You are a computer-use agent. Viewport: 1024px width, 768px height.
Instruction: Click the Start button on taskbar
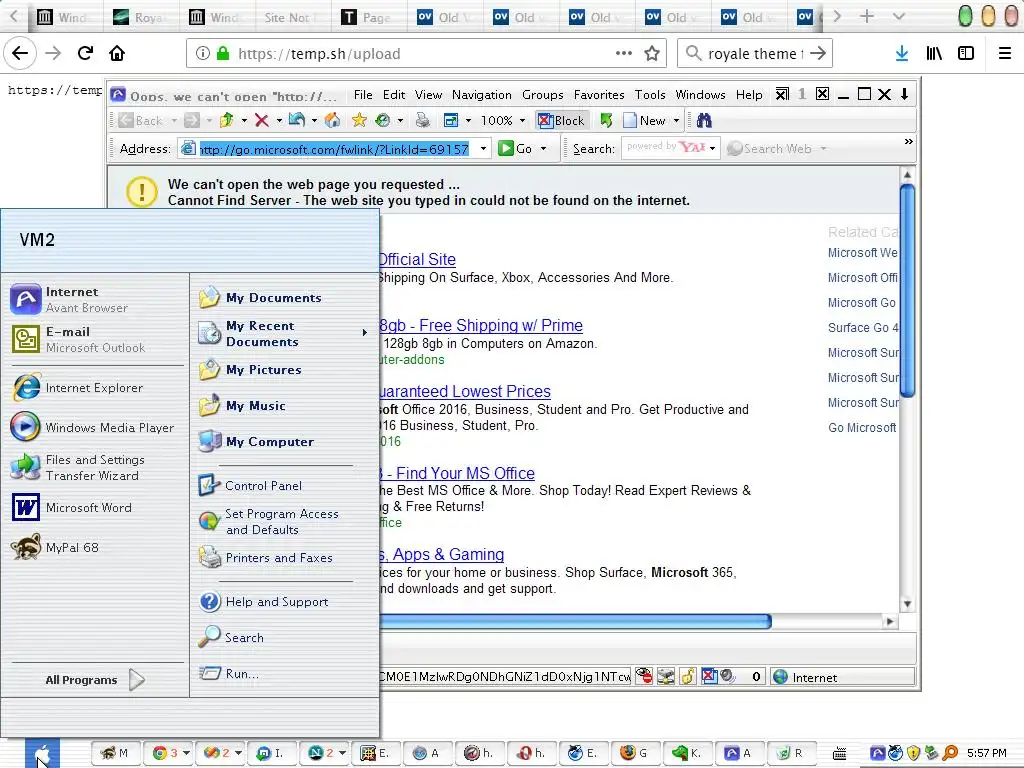pos(42,754)
